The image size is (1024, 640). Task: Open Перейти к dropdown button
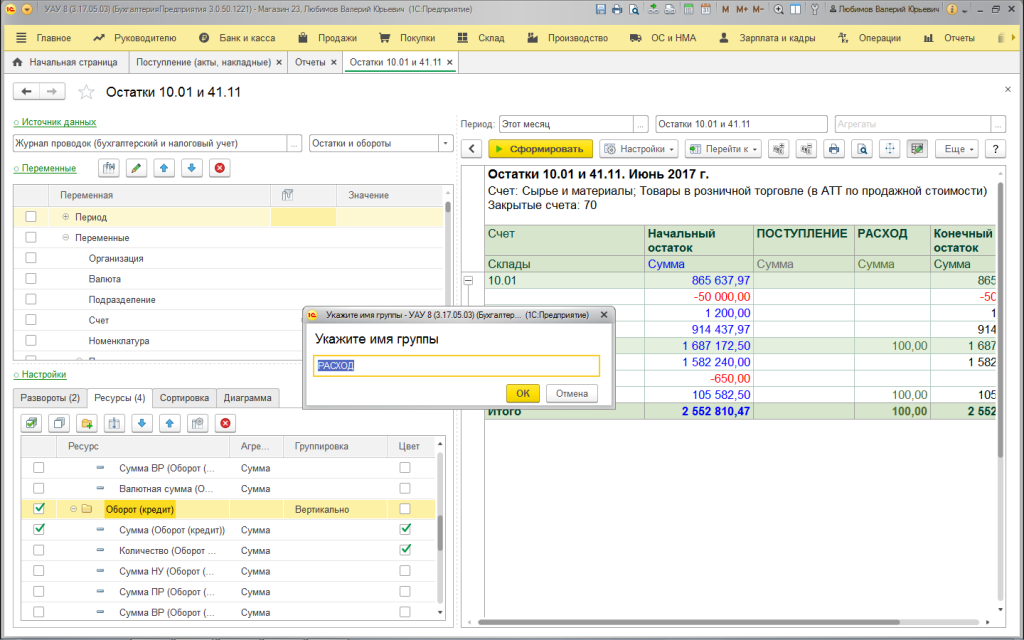click(724, 149)
